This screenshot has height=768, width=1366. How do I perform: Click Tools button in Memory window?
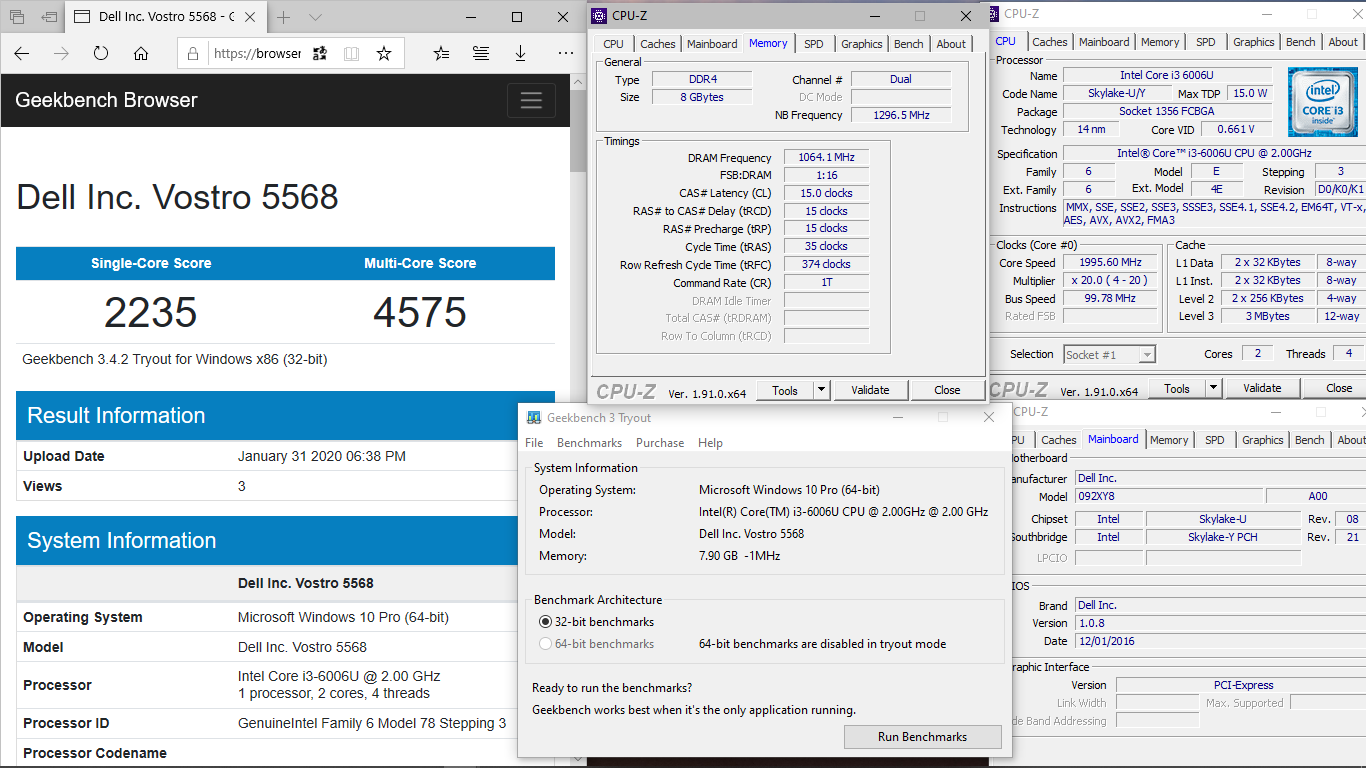[x=785, y=390]
